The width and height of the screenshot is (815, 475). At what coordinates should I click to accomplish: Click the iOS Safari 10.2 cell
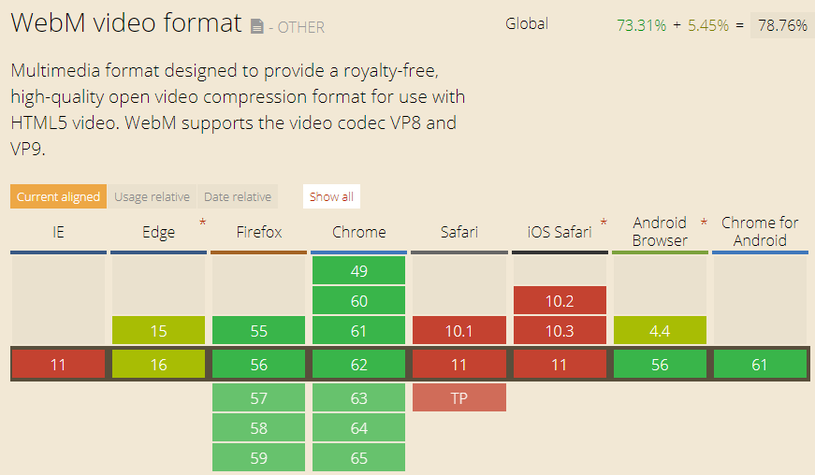559,301
